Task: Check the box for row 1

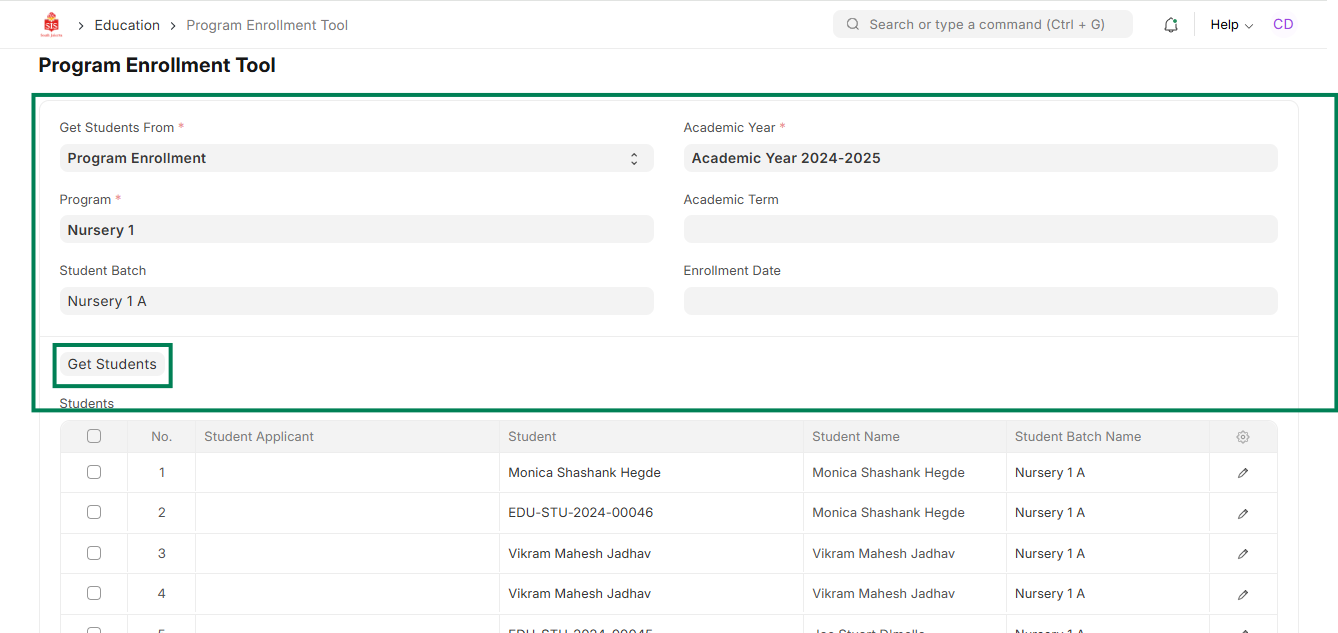Action: pyautogui.click(x=94, y=472)
